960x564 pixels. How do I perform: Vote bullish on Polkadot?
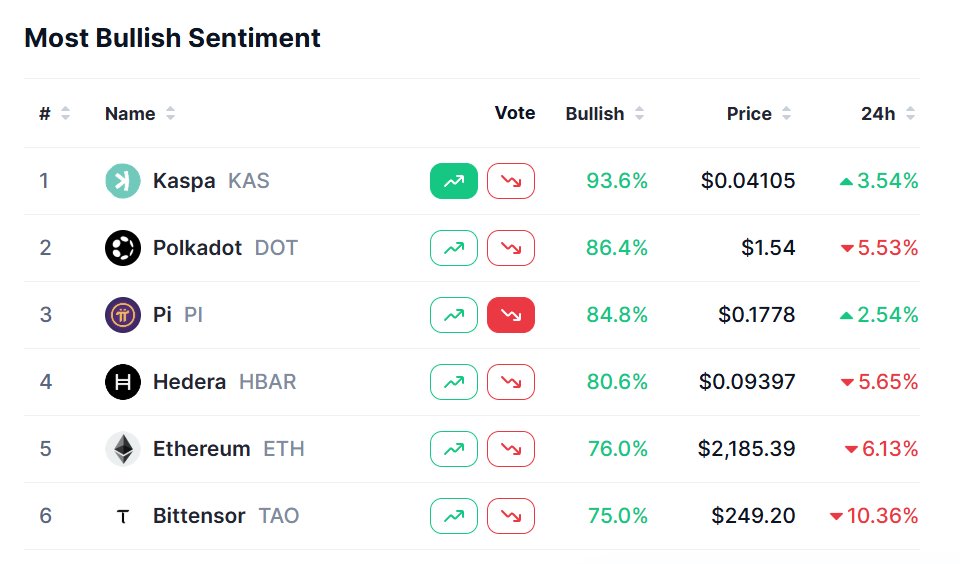point(454,248)
